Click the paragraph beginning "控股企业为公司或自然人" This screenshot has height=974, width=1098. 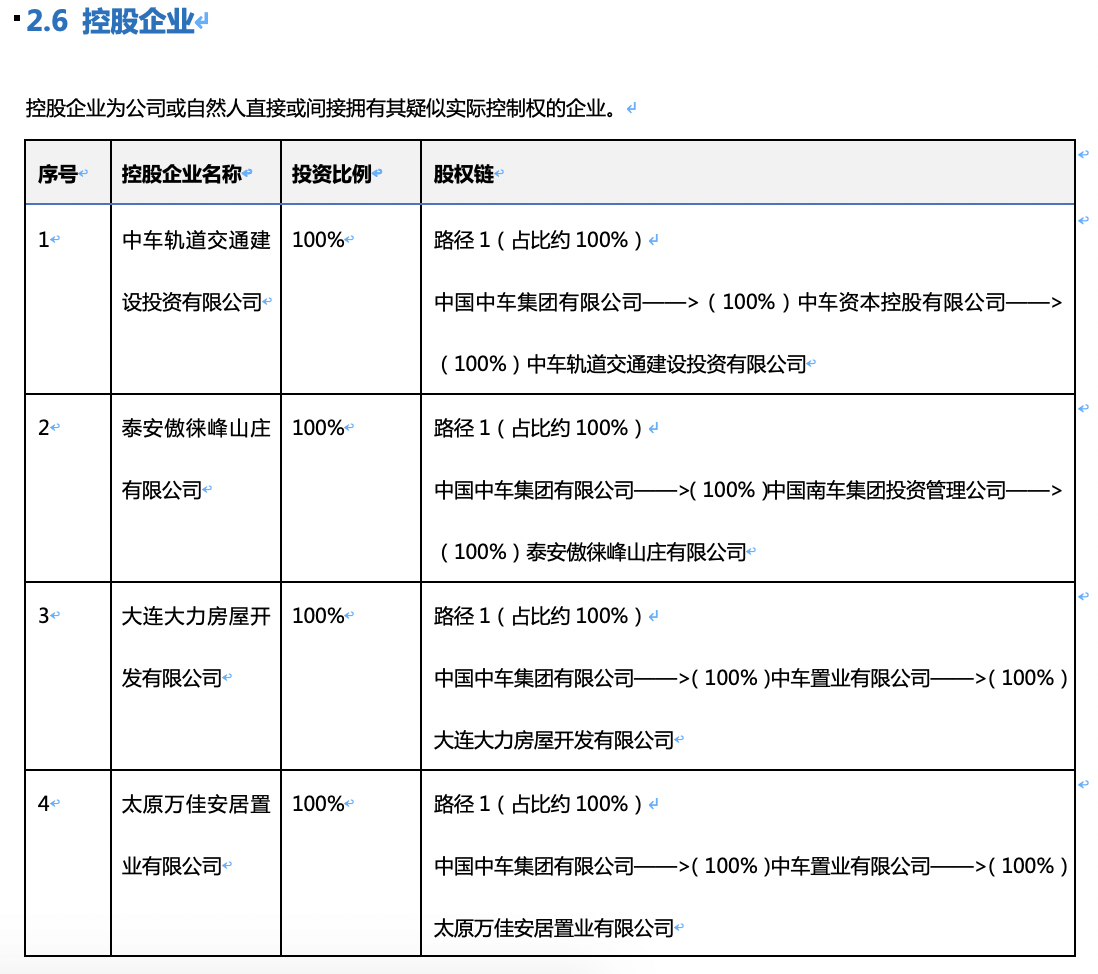321,109
